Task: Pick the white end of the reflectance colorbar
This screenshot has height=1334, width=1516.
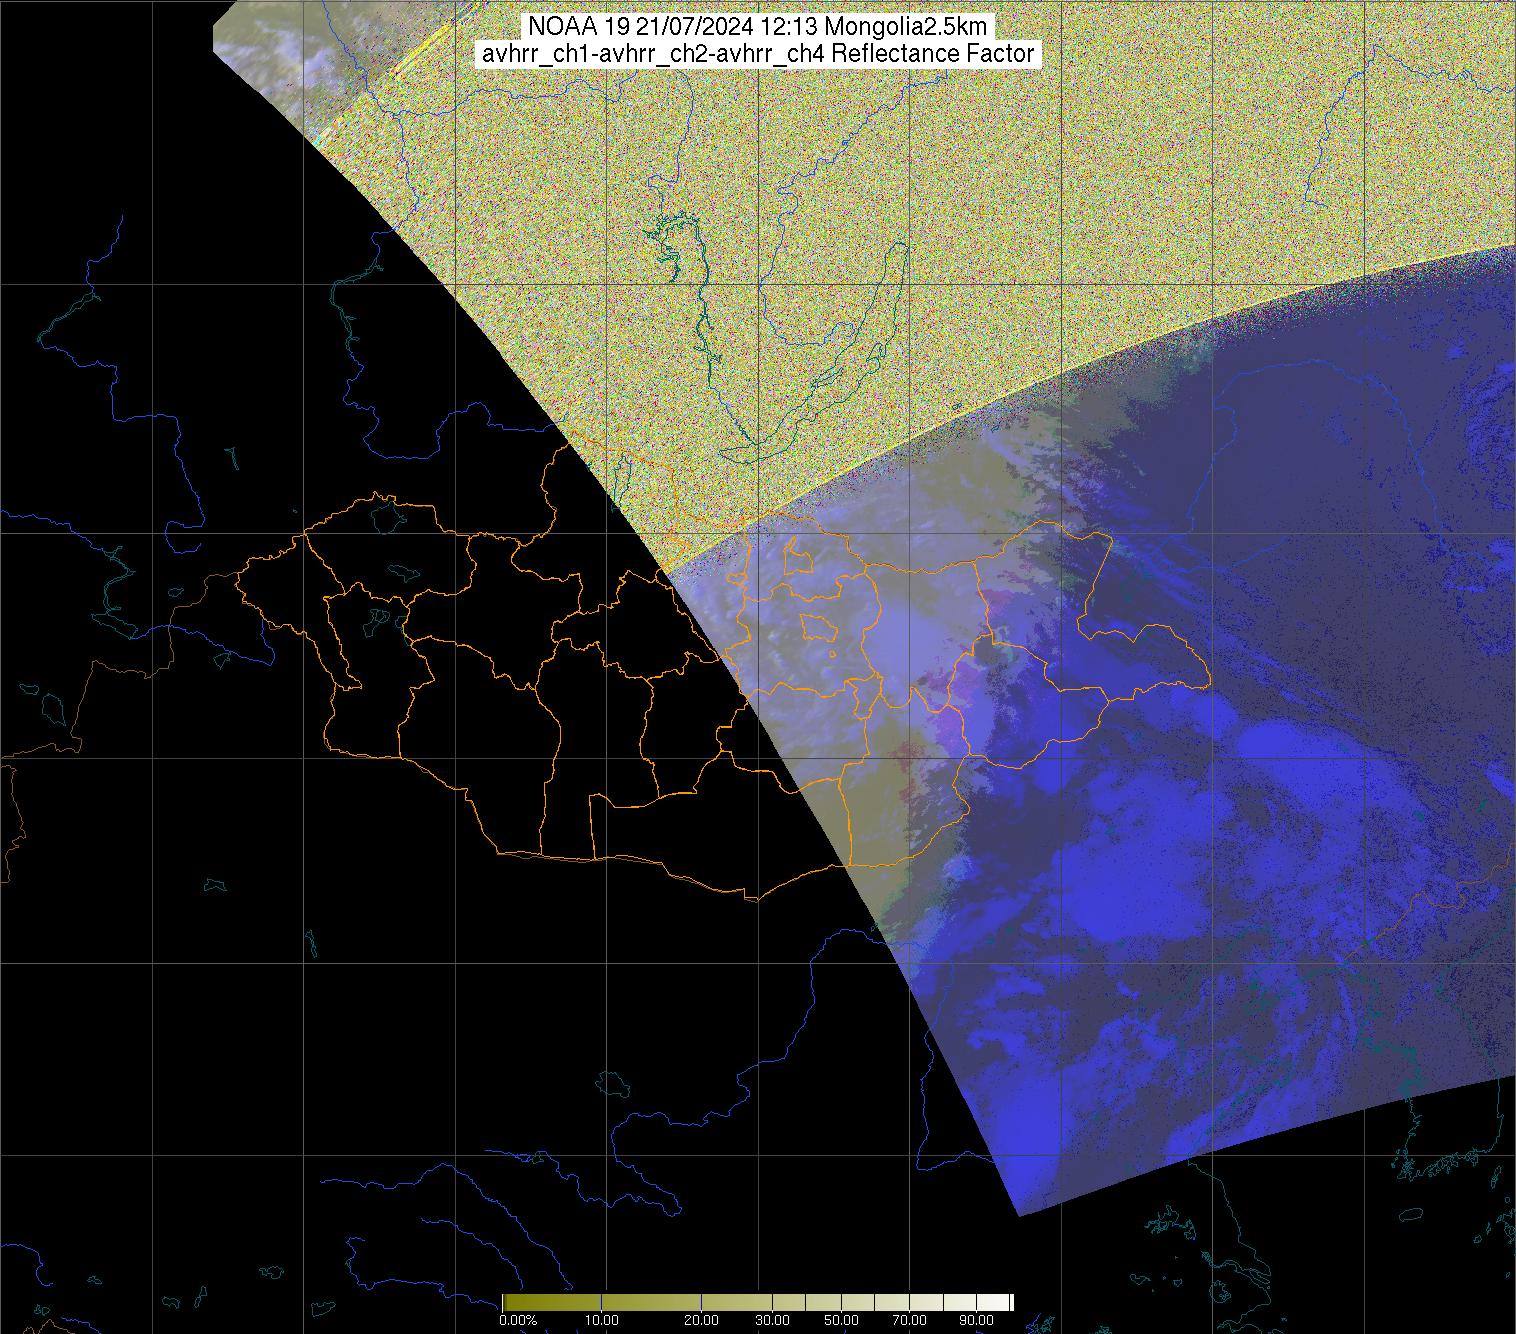Action: click(x=1006, y=1301)
